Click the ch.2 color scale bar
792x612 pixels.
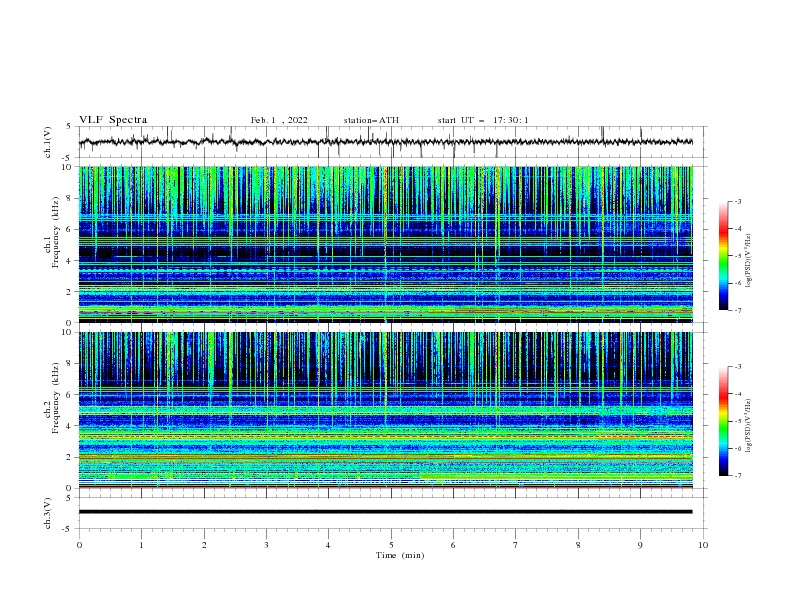pyautogui.click(x=723, y=421)
